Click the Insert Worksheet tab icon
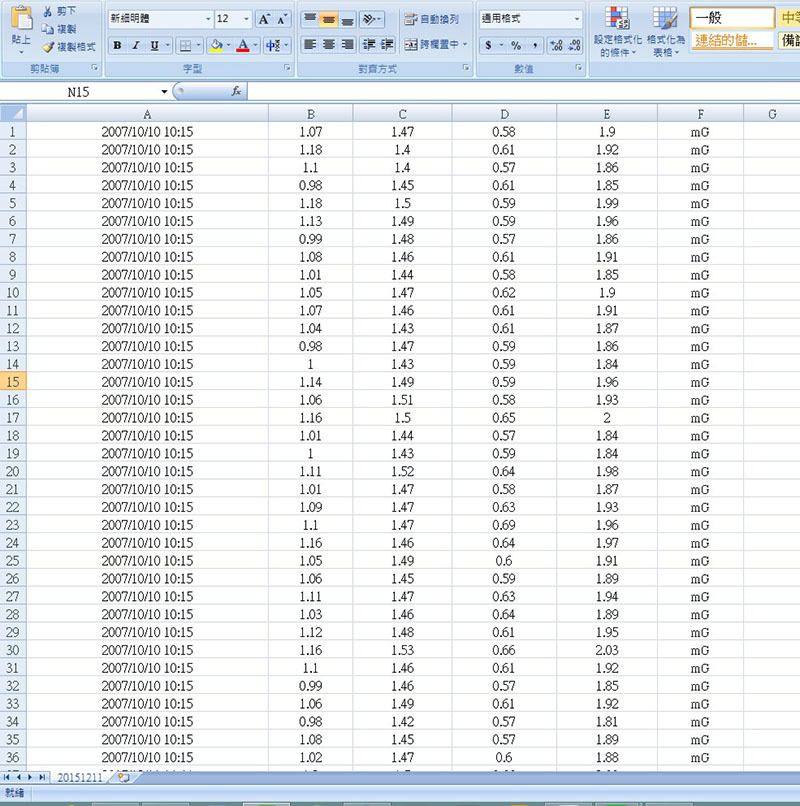800x806 pixels. [x=123, y=777]
